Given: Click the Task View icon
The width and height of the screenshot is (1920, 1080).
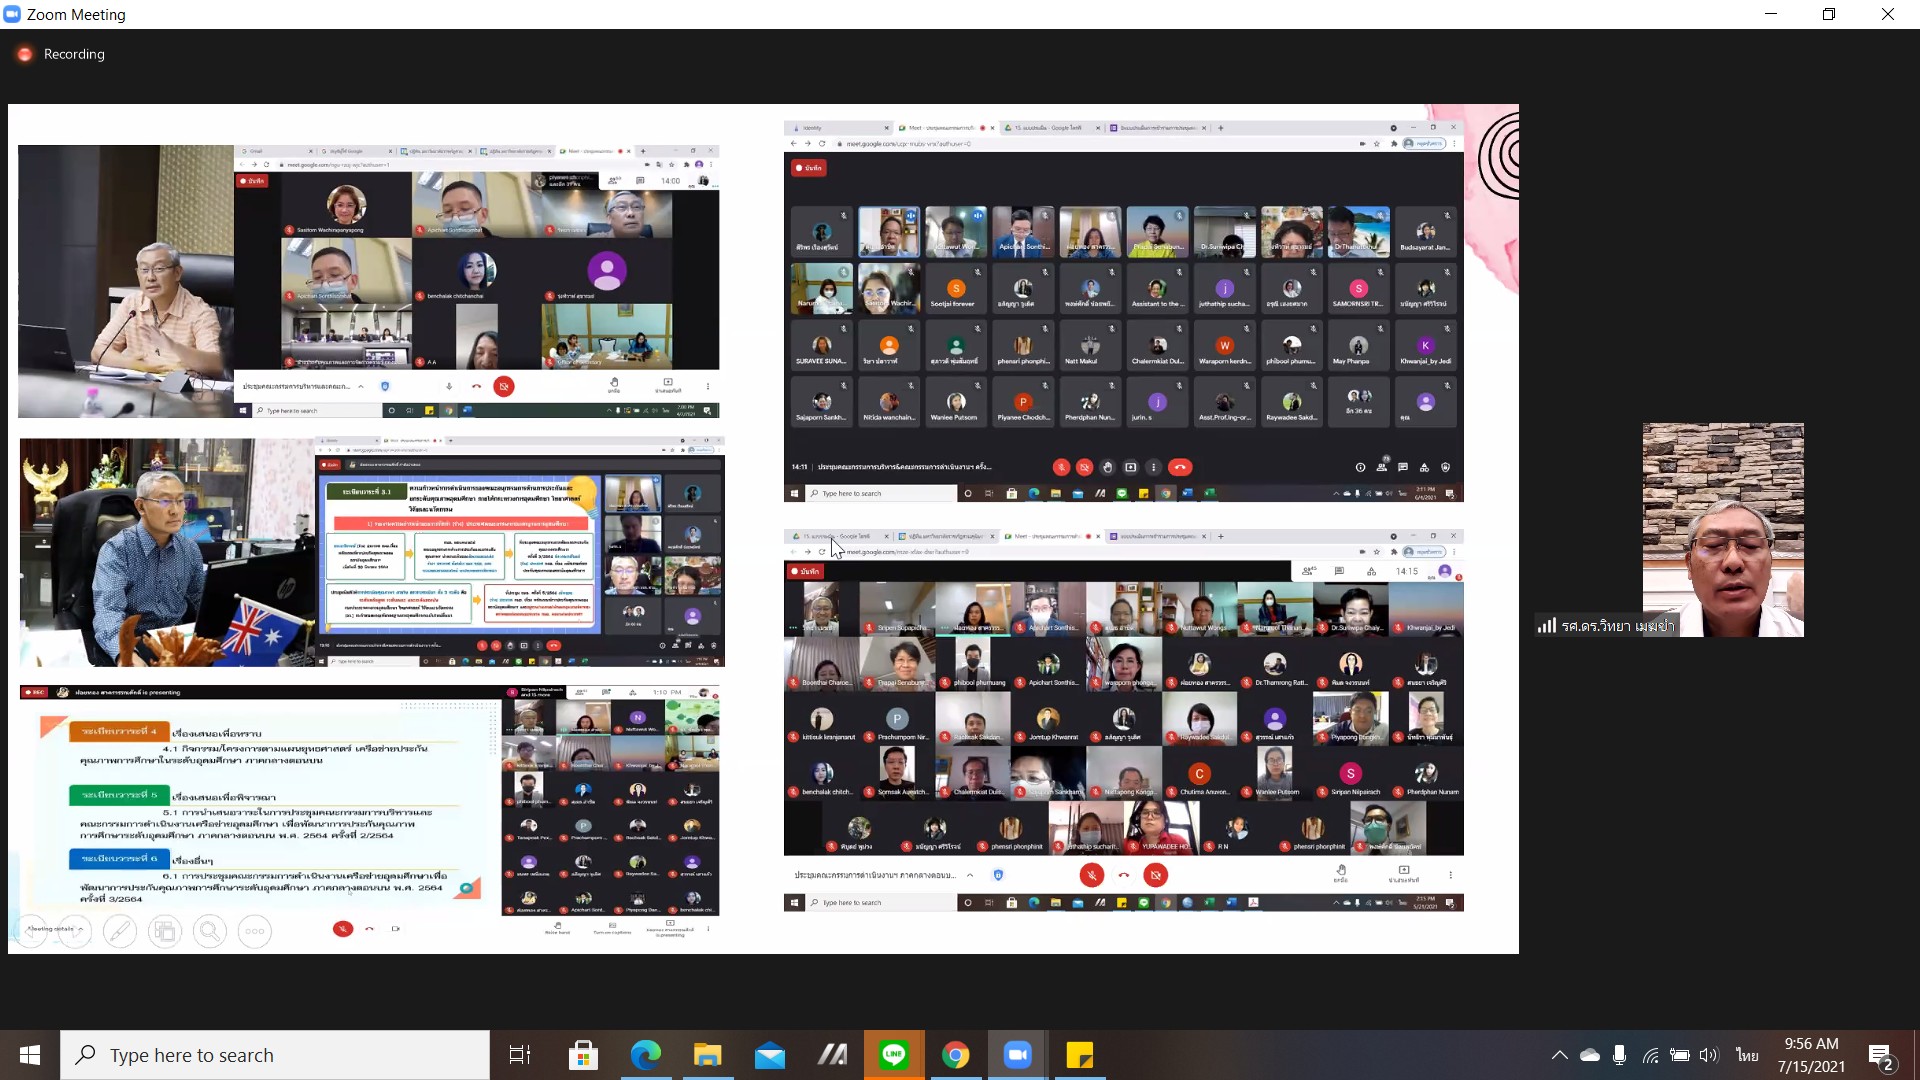Looking at the screenshot, I should (x=520, y=1055).
